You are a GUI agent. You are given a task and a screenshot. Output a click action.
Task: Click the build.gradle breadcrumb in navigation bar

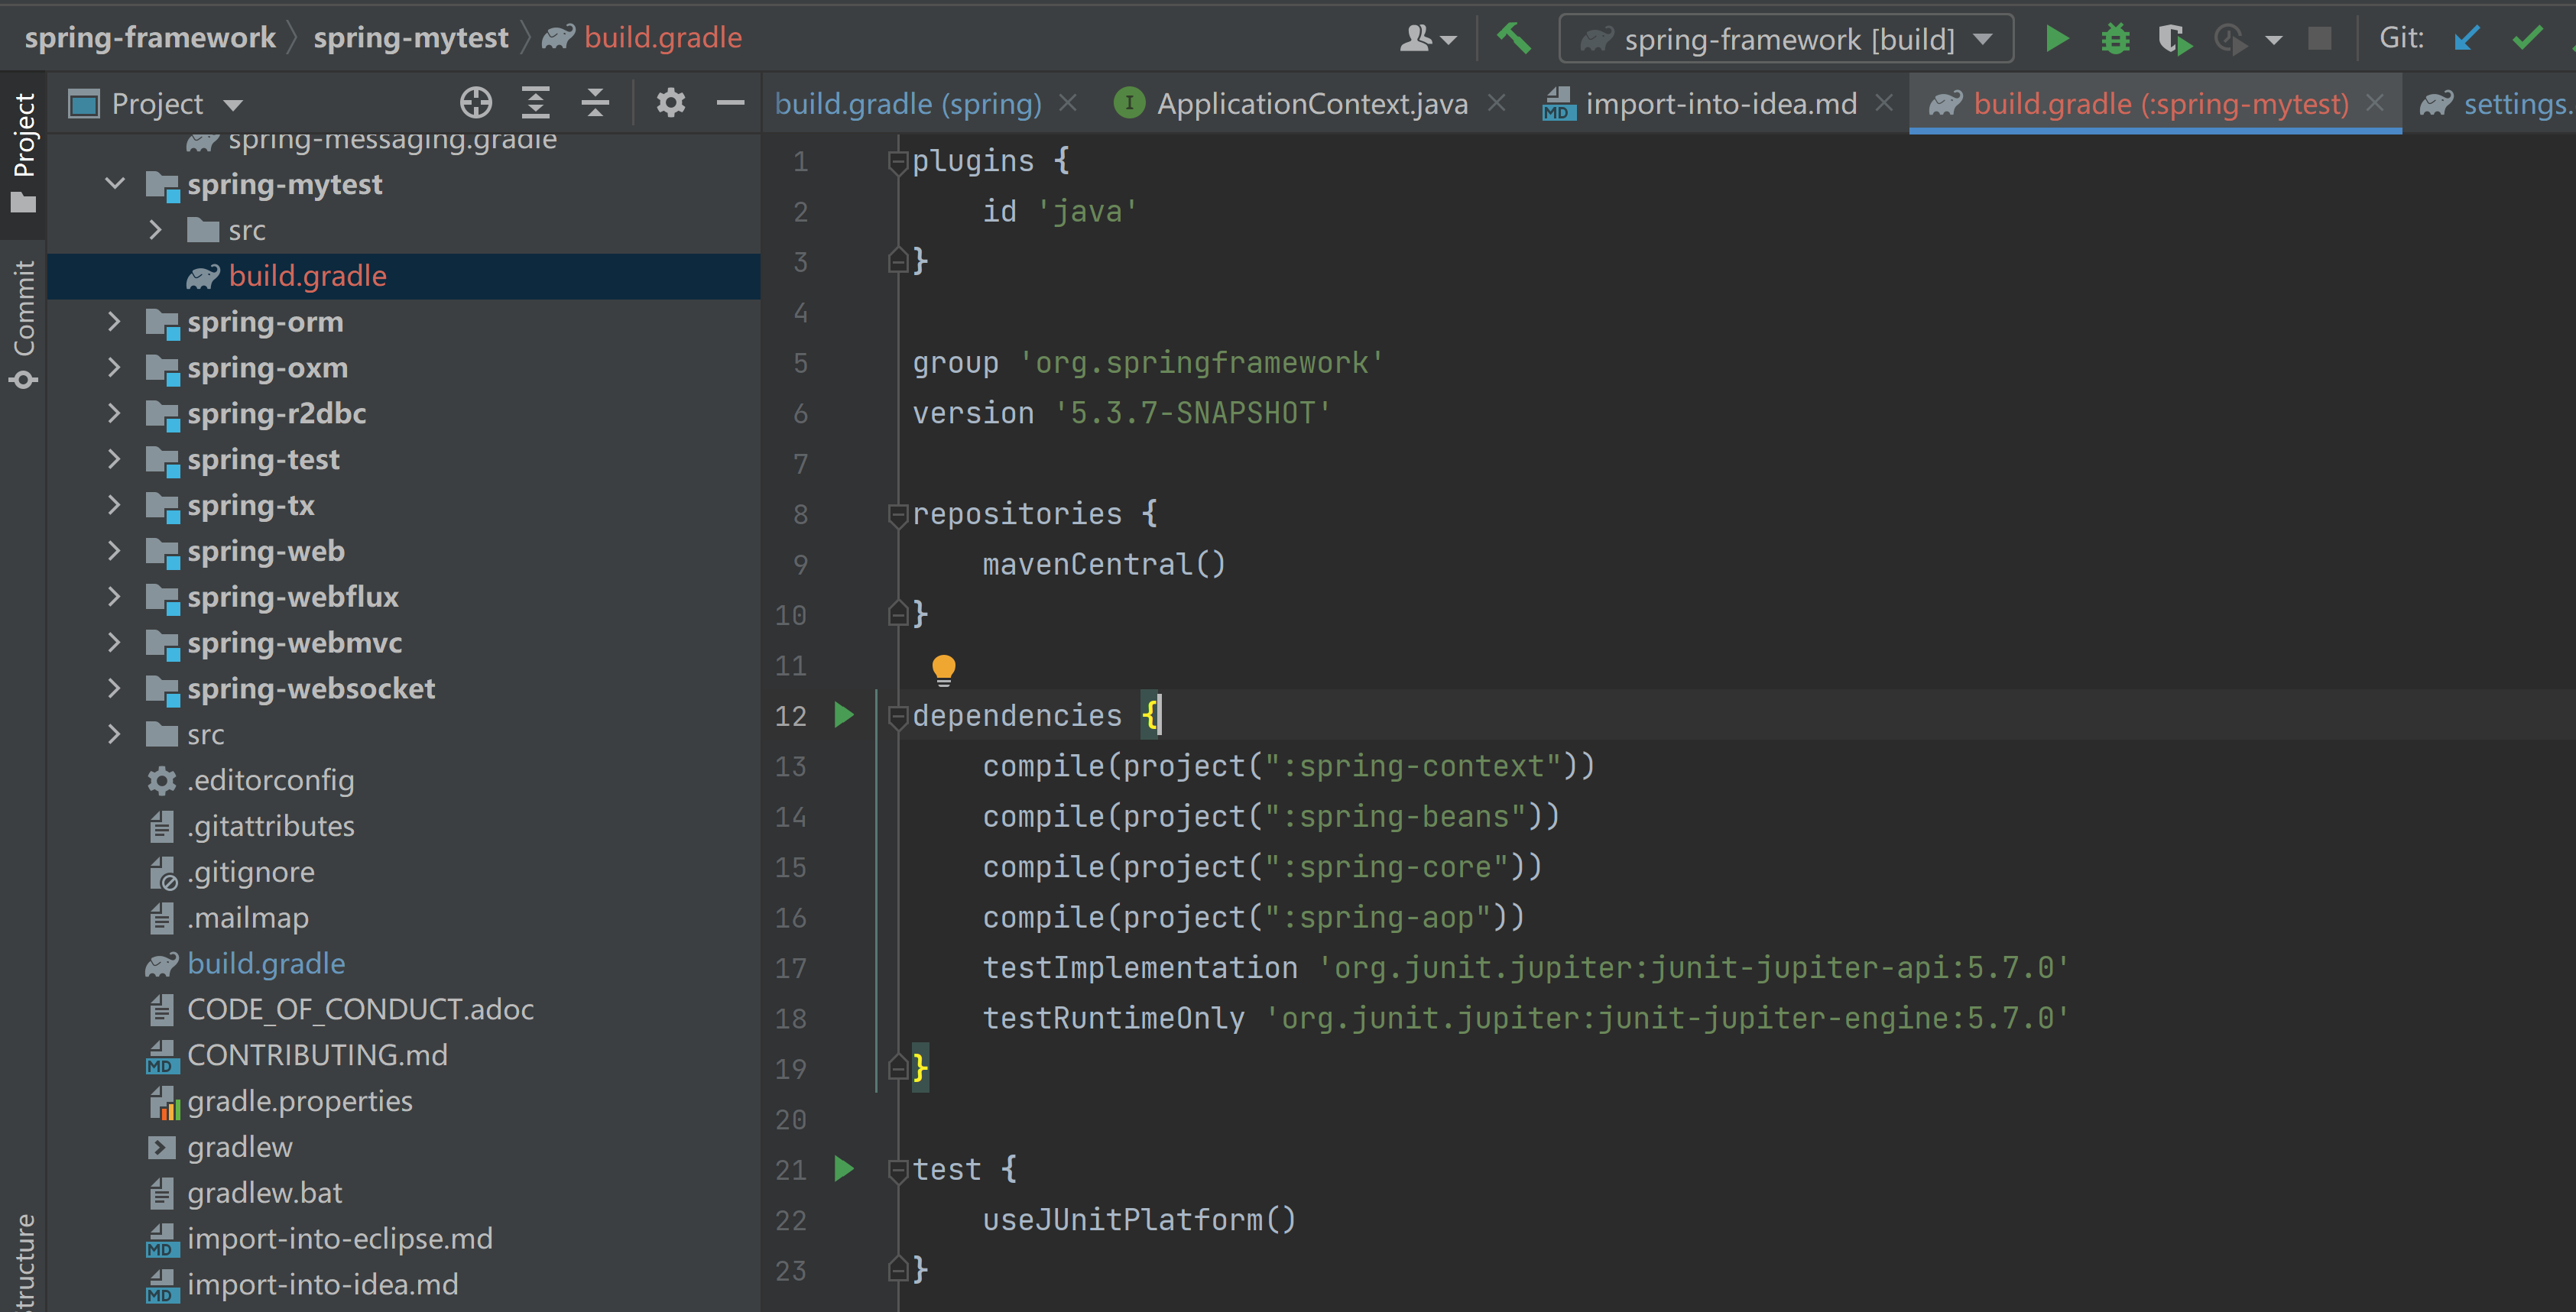coord(642,38)
